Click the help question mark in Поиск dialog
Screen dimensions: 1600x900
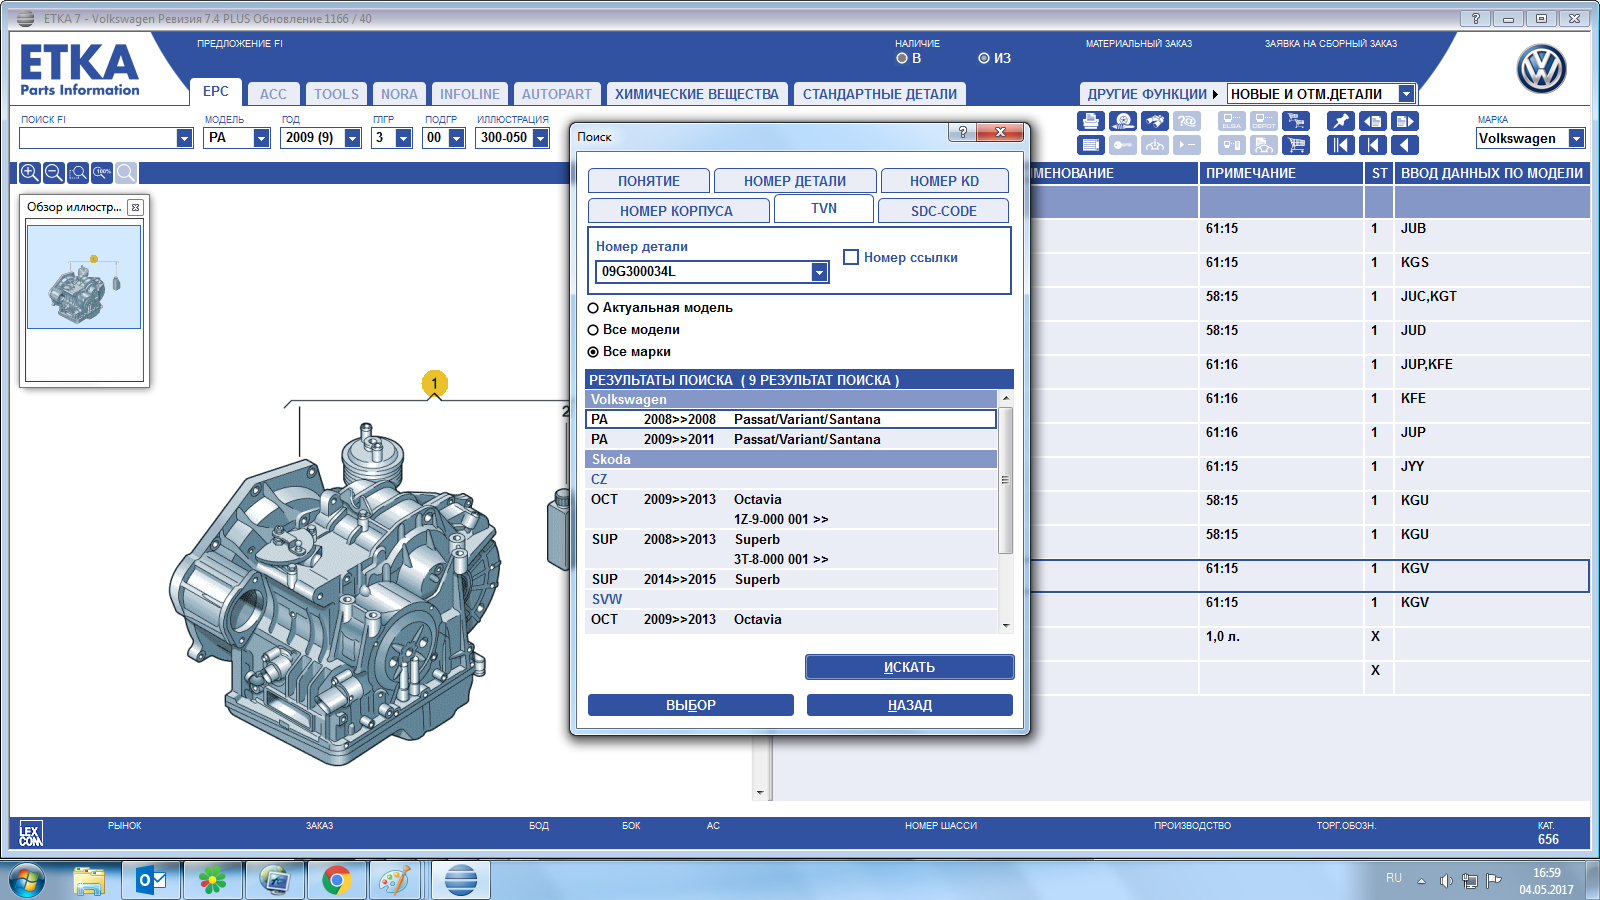point(962,132)
